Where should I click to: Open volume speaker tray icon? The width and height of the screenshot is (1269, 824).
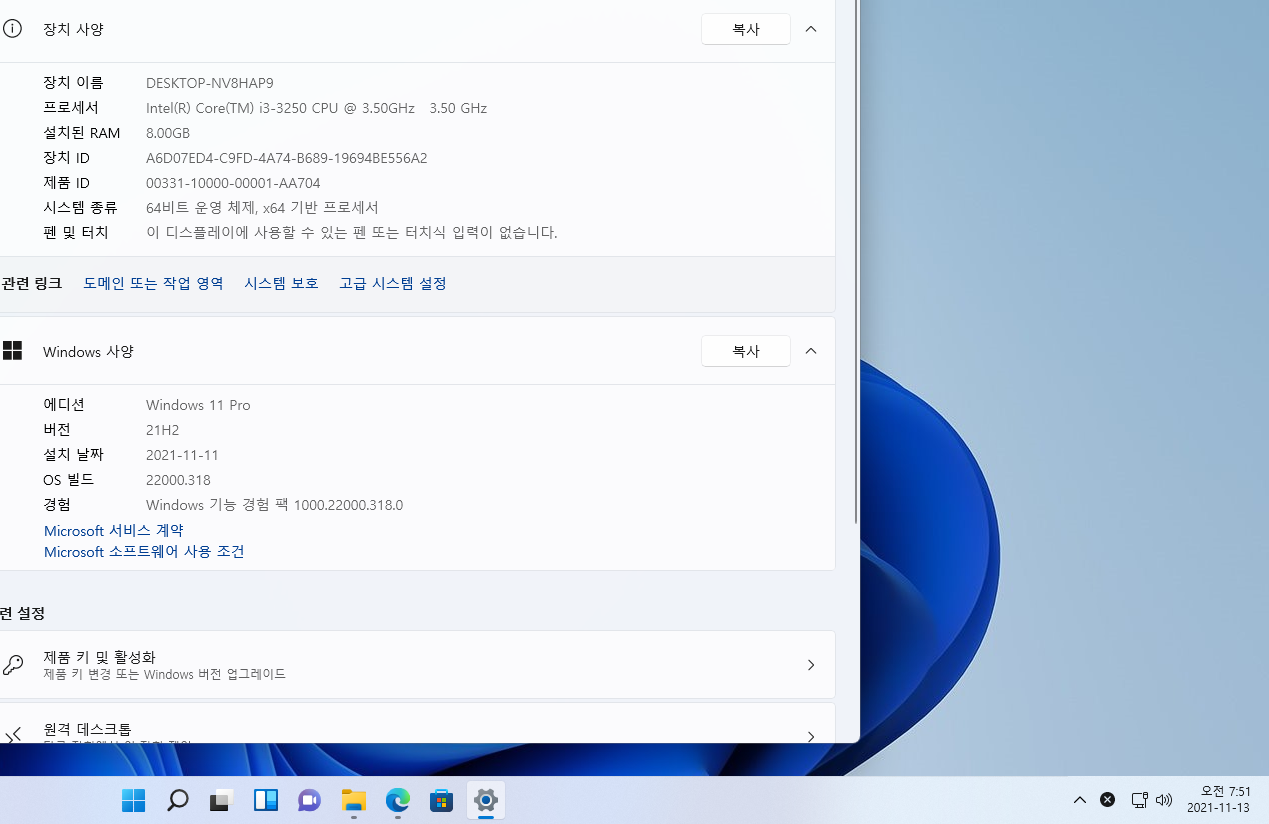pos(1163,800)
